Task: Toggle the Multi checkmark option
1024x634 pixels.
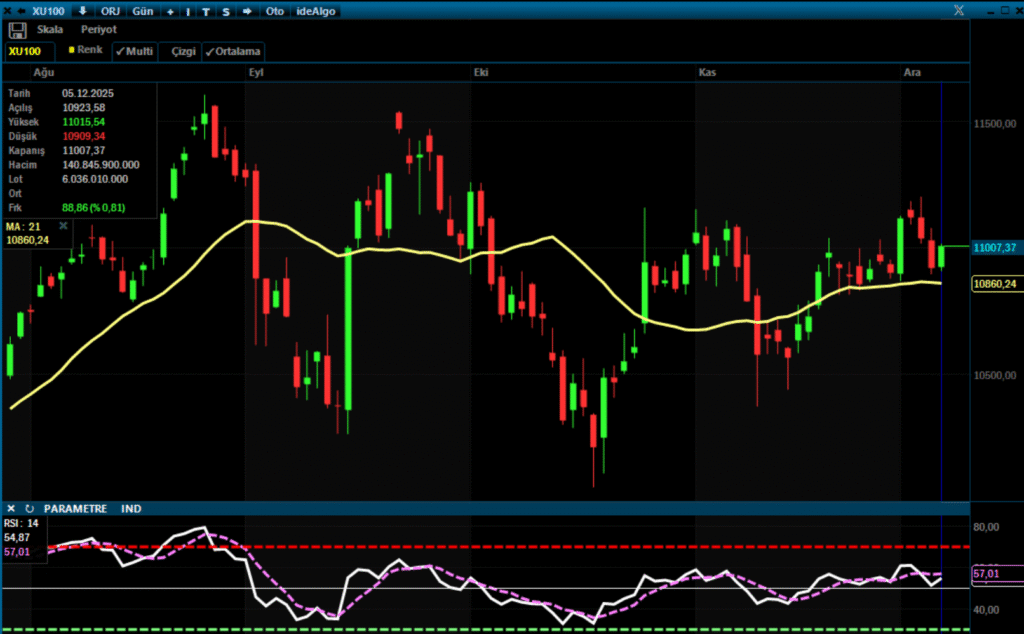Action: pyautogui.click(x=134, y=50)
